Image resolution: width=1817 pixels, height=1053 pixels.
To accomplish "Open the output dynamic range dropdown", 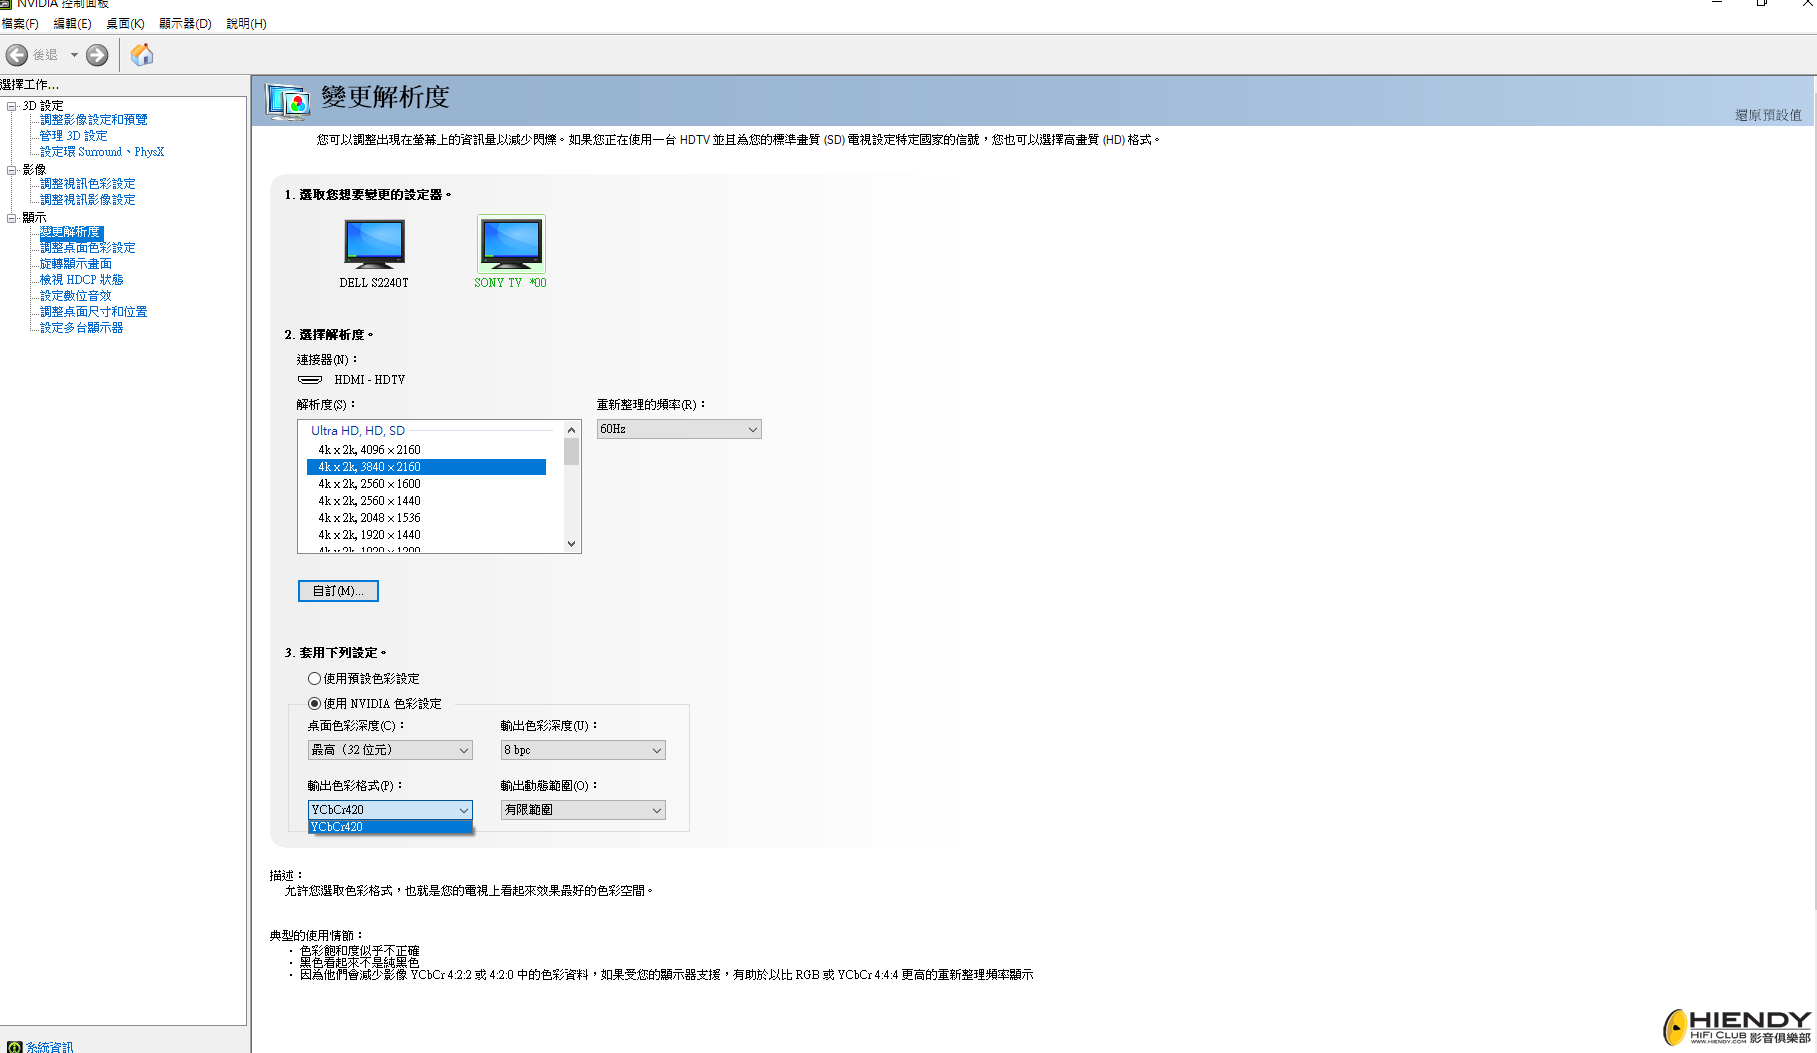I will click(x=582, y=810).
